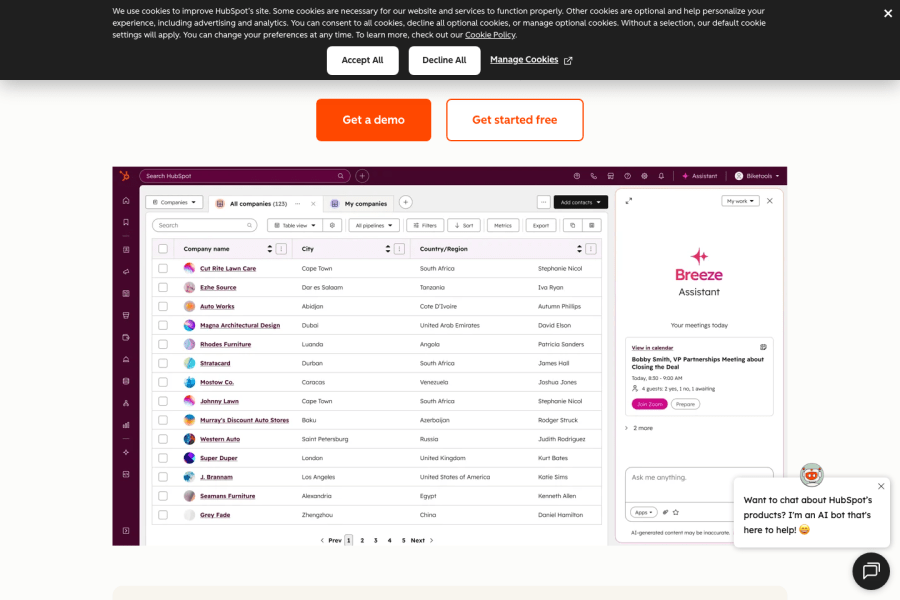The width and height of the screenshot is (900, 600).
Task: Check the checkbox next to Grey Fade
Action: [x=162, y=514]
